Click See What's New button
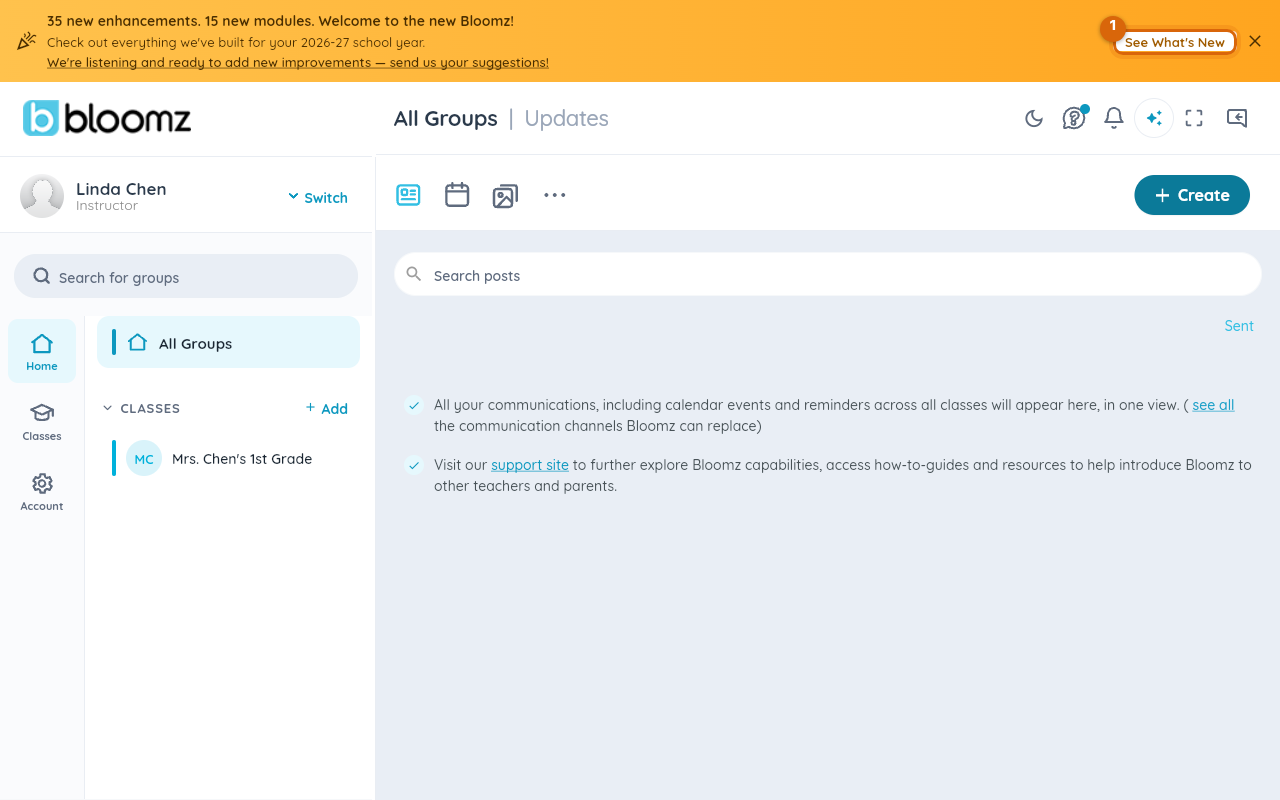Screen dimensions: 1280x800 click(x=1175, y=42)
